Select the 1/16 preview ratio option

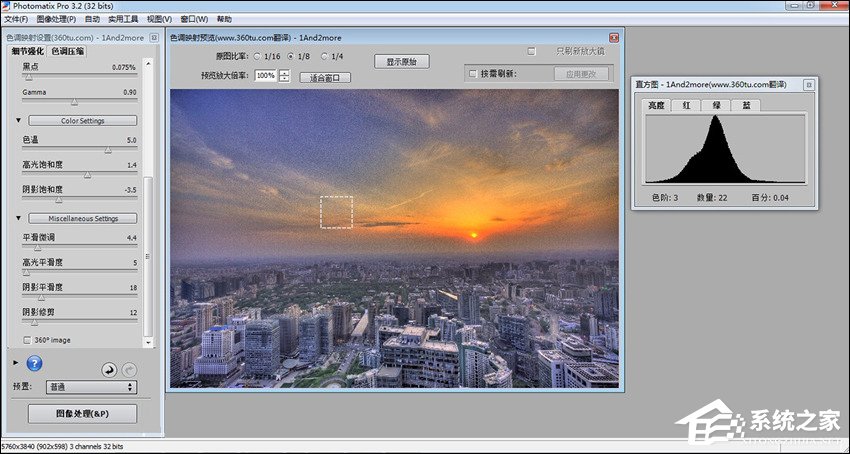pyautogui.click(x=257, y=57)
